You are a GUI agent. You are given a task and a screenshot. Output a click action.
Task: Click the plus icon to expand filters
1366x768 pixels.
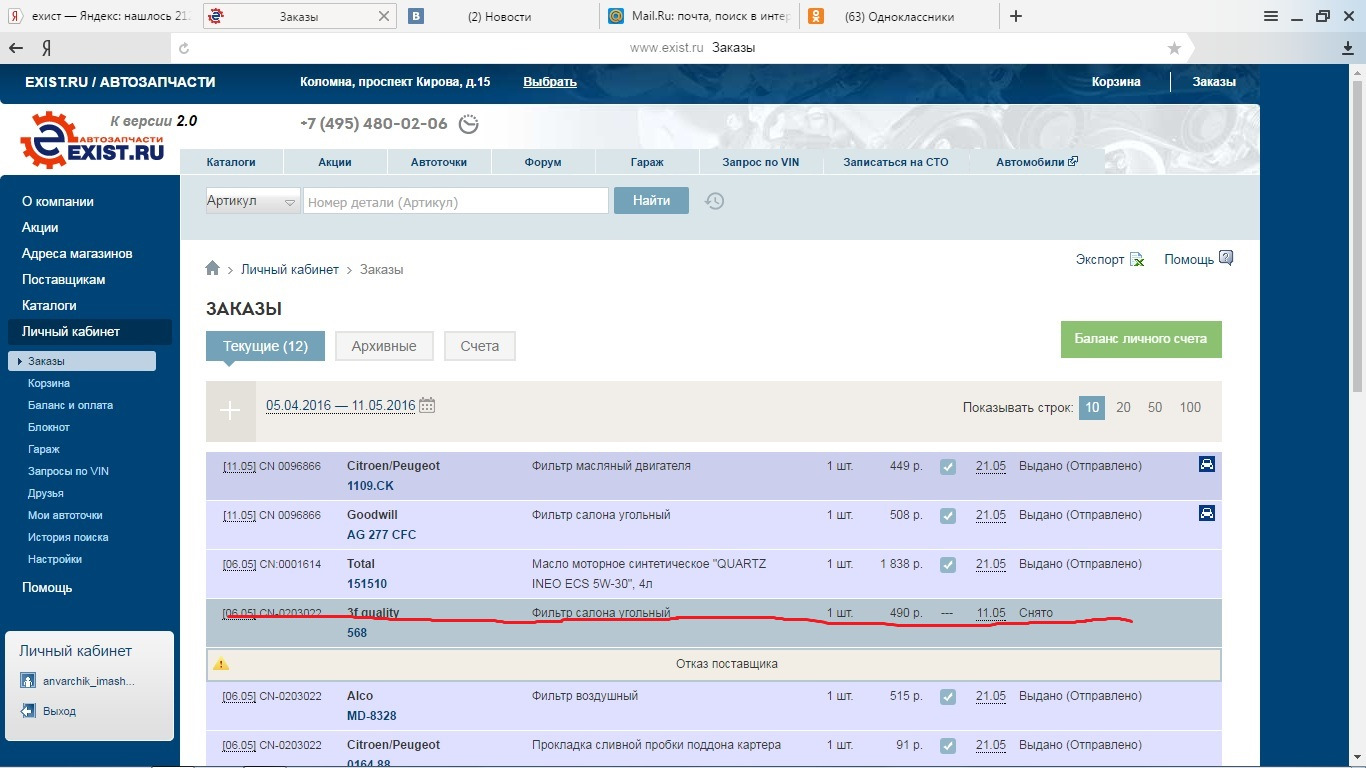point(230,410)
